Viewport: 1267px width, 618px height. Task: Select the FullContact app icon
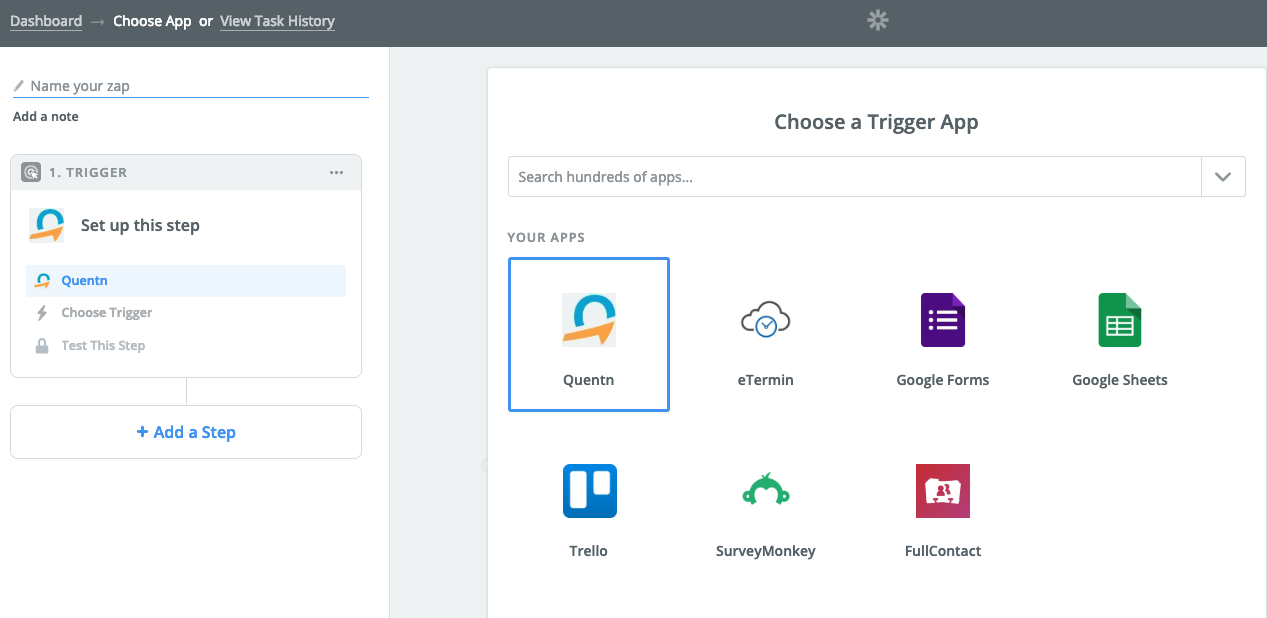pos(942,491)
